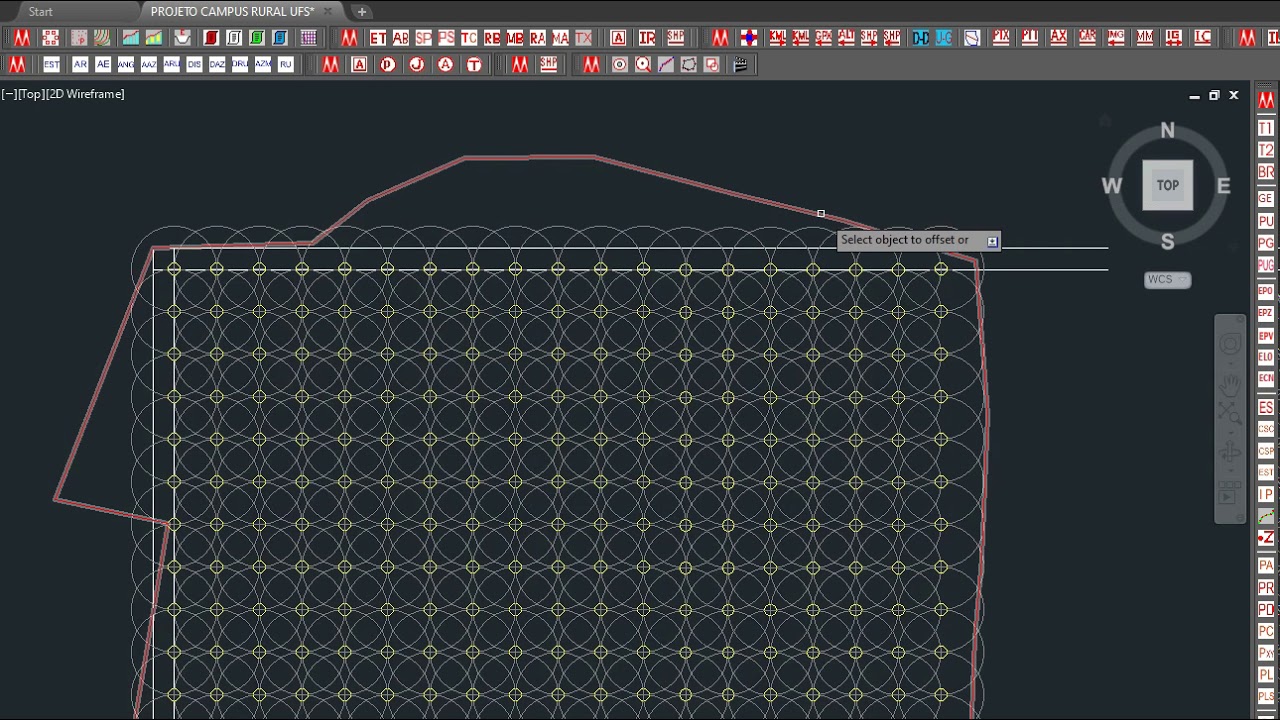
Task: Click the PA icon in right toolbar
Action: click(1266, 566)
